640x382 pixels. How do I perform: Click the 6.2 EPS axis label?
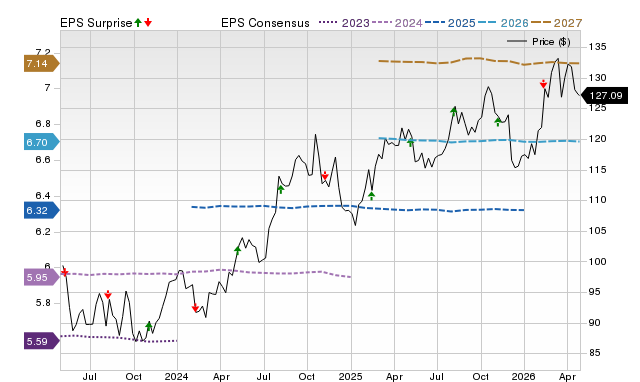coord(43,231)
